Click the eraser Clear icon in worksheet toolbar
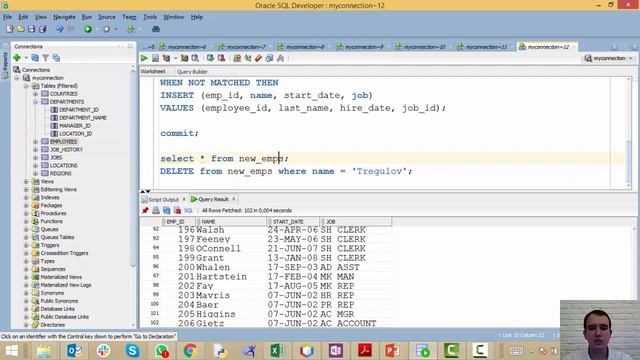 tap(258, 58)
